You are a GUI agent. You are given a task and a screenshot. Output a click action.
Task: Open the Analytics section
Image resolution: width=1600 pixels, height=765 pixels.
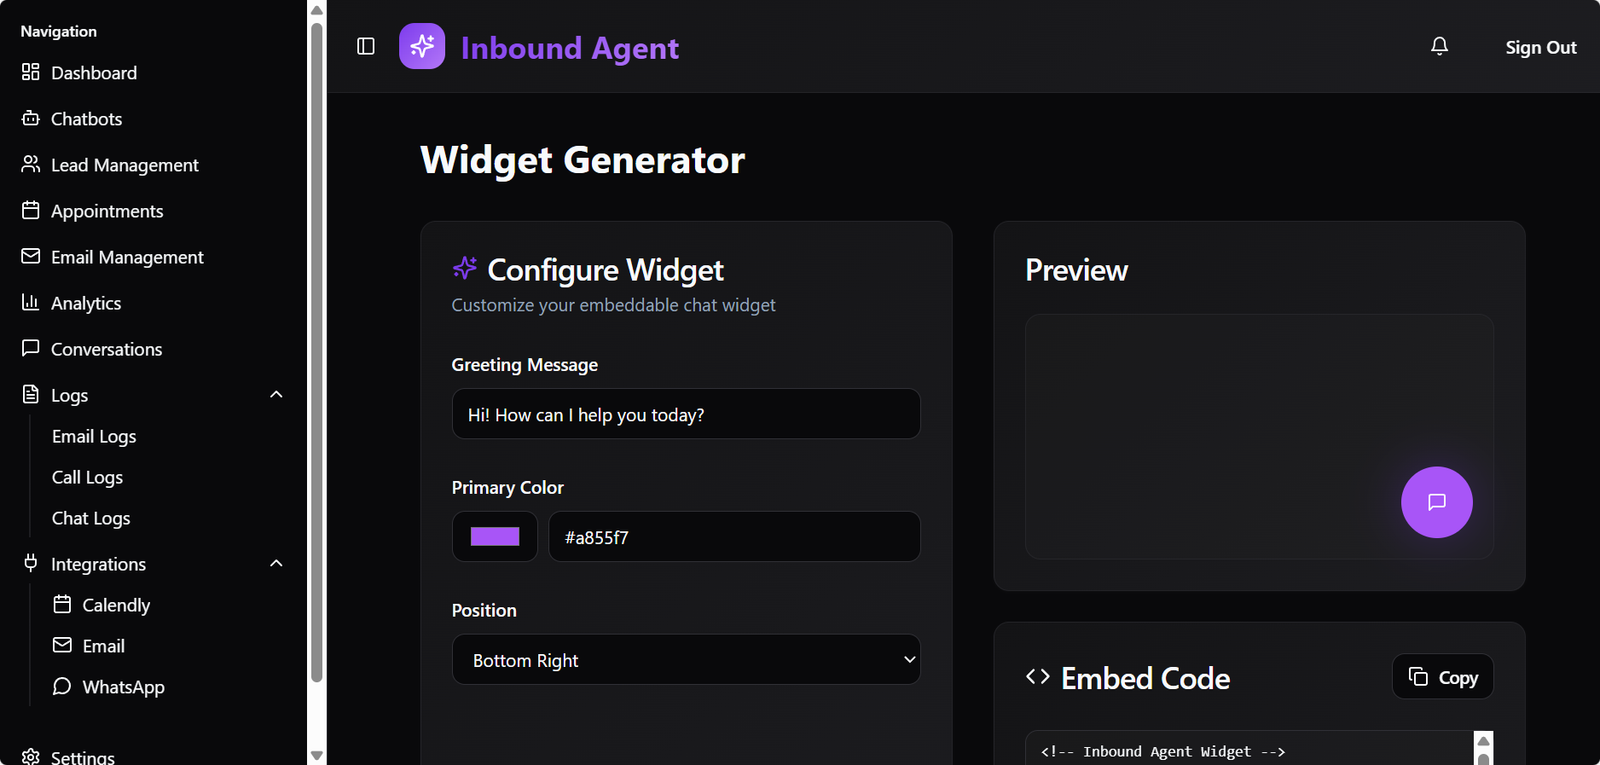point(86,303)
